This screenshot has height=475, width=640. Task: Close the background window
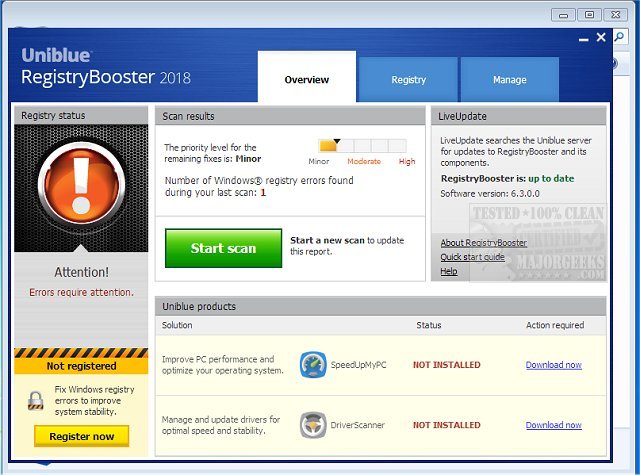coord(616,15)
